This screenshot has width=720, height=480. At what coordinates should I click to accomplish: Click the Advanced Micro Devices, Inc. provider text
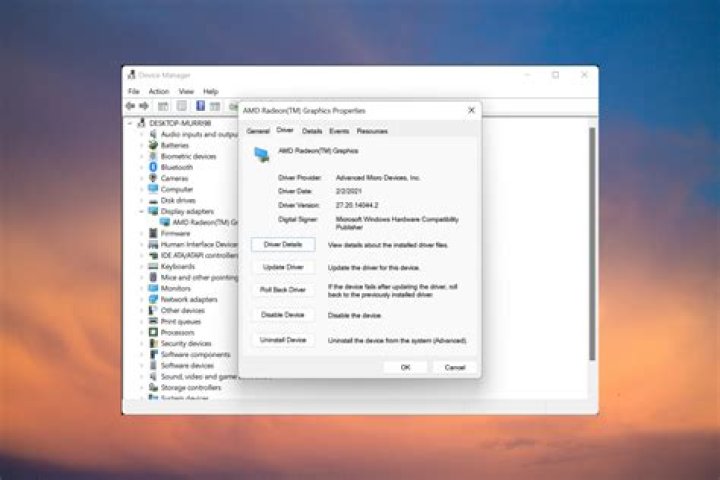tap(378, 177)
